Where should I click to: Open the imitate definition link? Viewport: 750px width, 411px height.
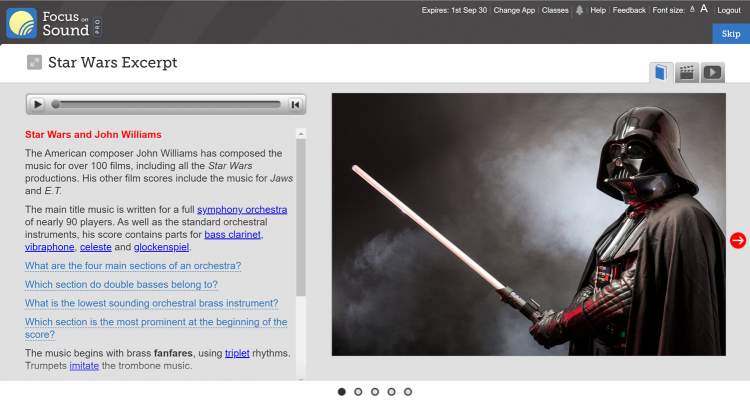[84, 366]
